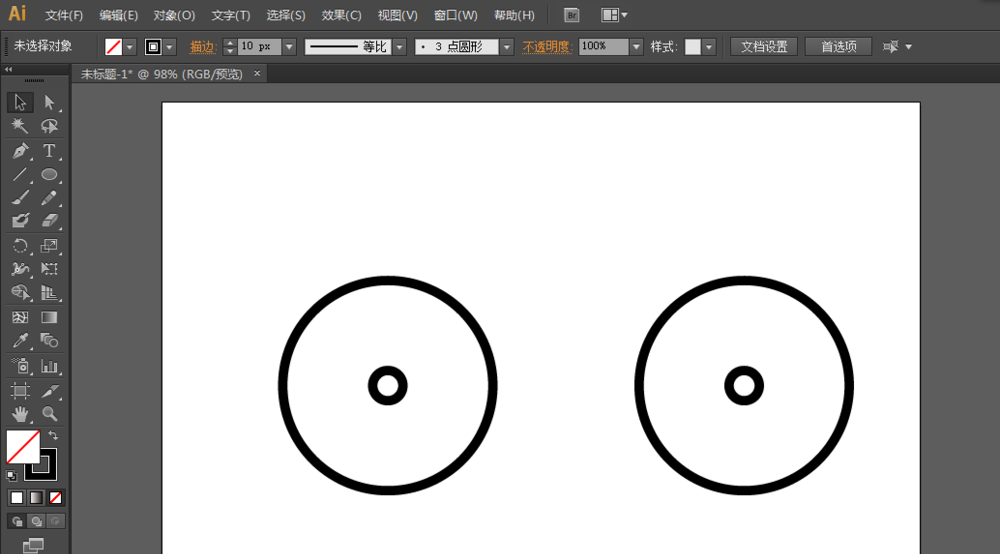Screen dimensions: 1000x554
Task: Switch to Gradient paint mode button
Action: click(x=36, y=497)
